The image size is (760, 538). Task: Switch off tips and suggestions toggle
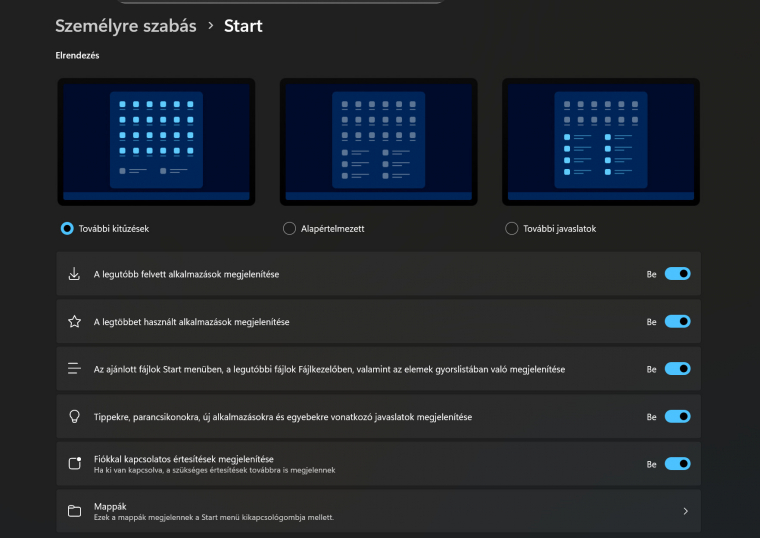[x=677, y=416]
